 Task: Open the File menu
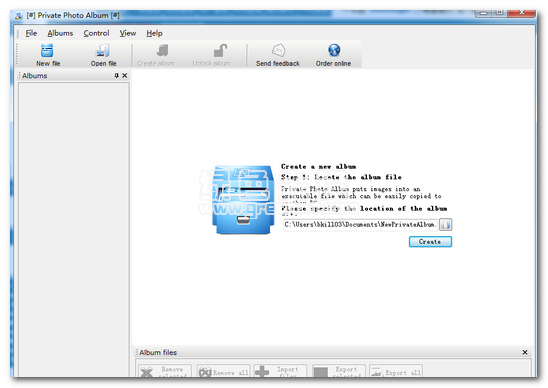point(31,33)
